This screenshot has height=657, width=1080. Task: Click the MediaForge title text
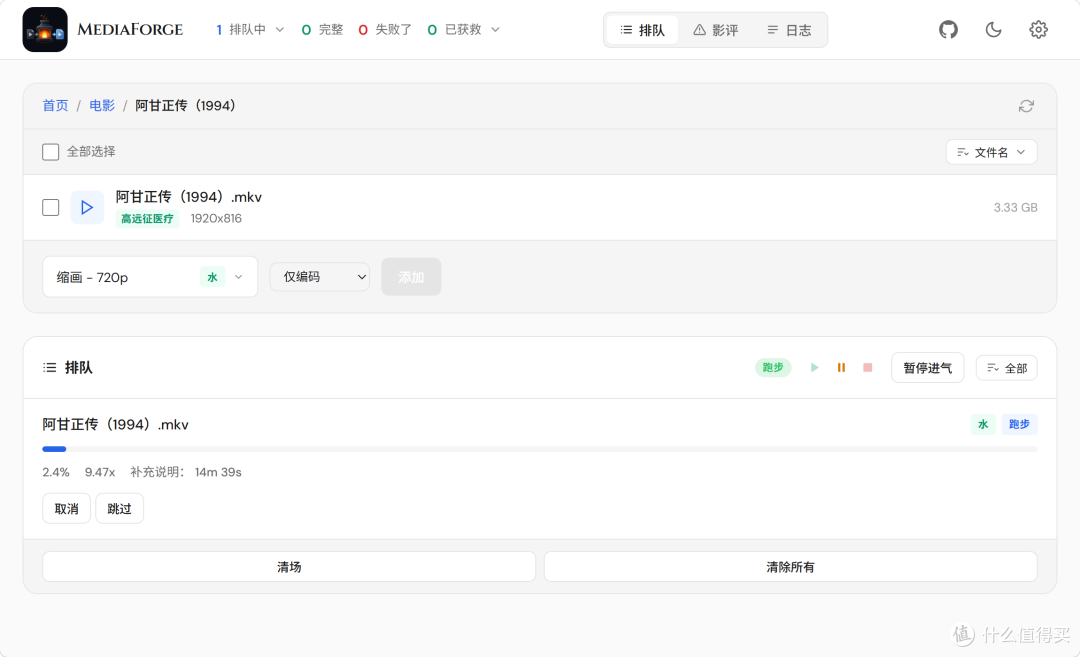coord(130,30)
